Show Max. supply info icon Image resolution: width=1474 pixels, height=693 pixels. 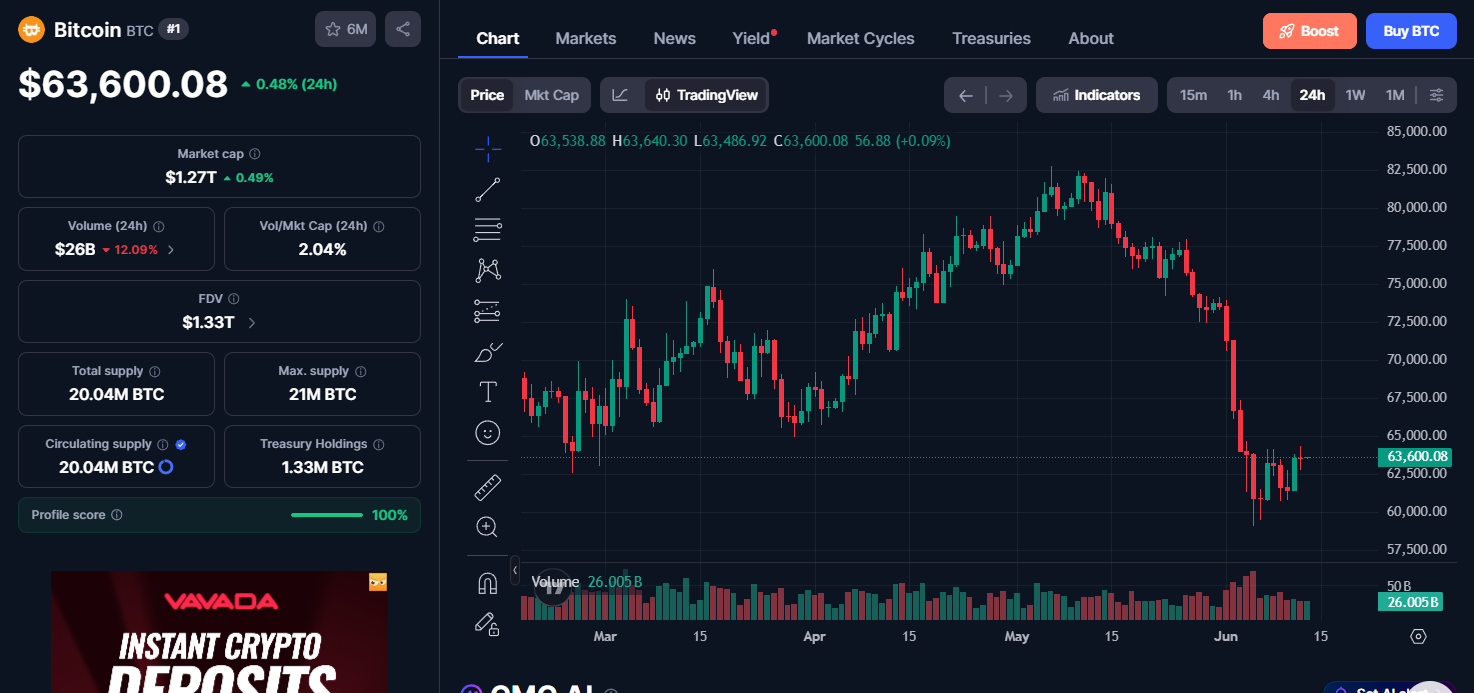click(x=361, y=371)
